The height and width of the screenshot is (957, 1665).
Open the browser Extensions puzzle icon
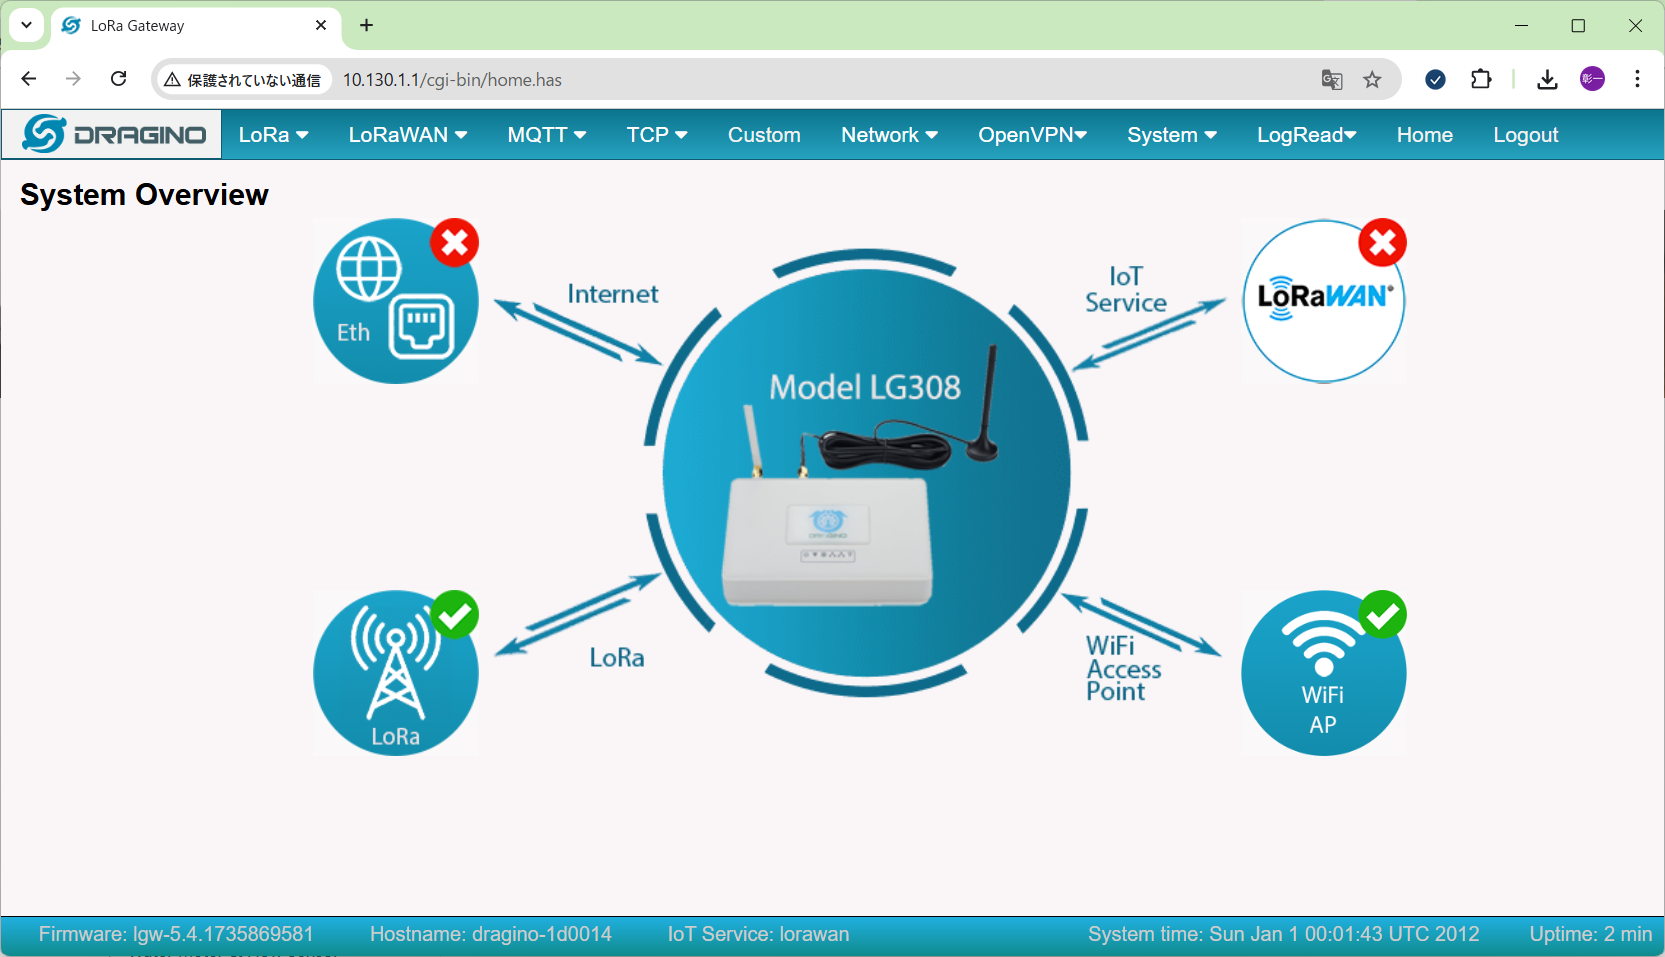coord(1481,80)
